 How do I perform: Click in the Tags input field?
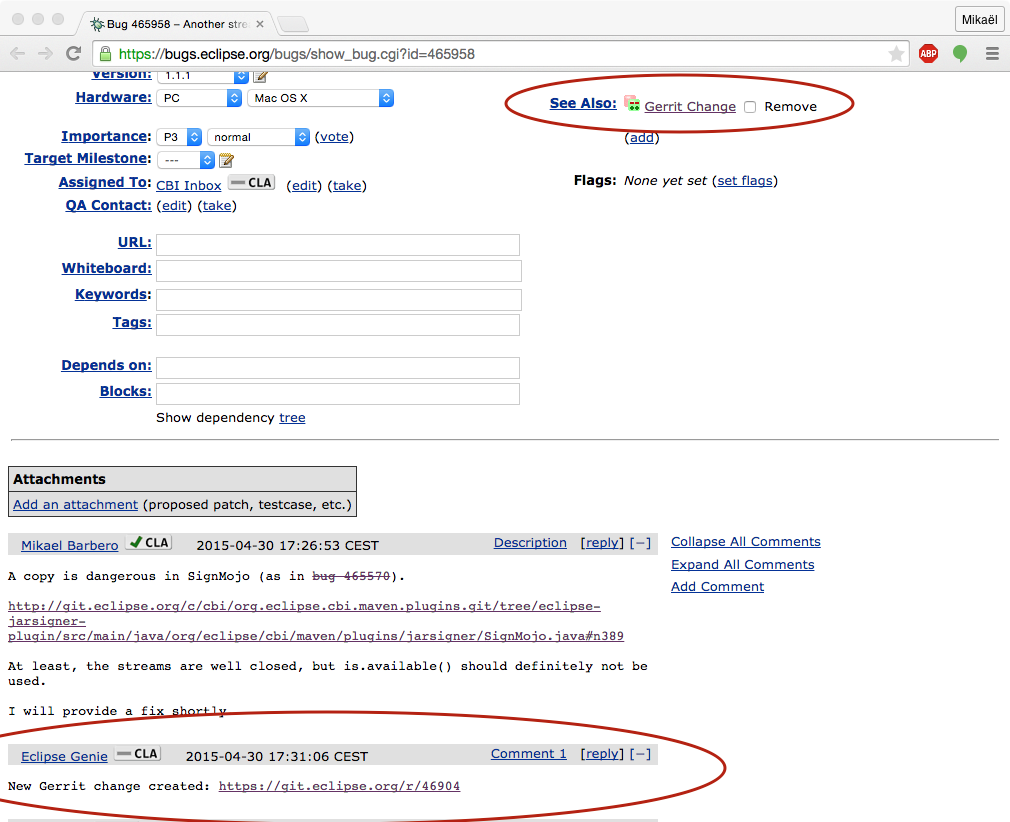tap(338, 325)
